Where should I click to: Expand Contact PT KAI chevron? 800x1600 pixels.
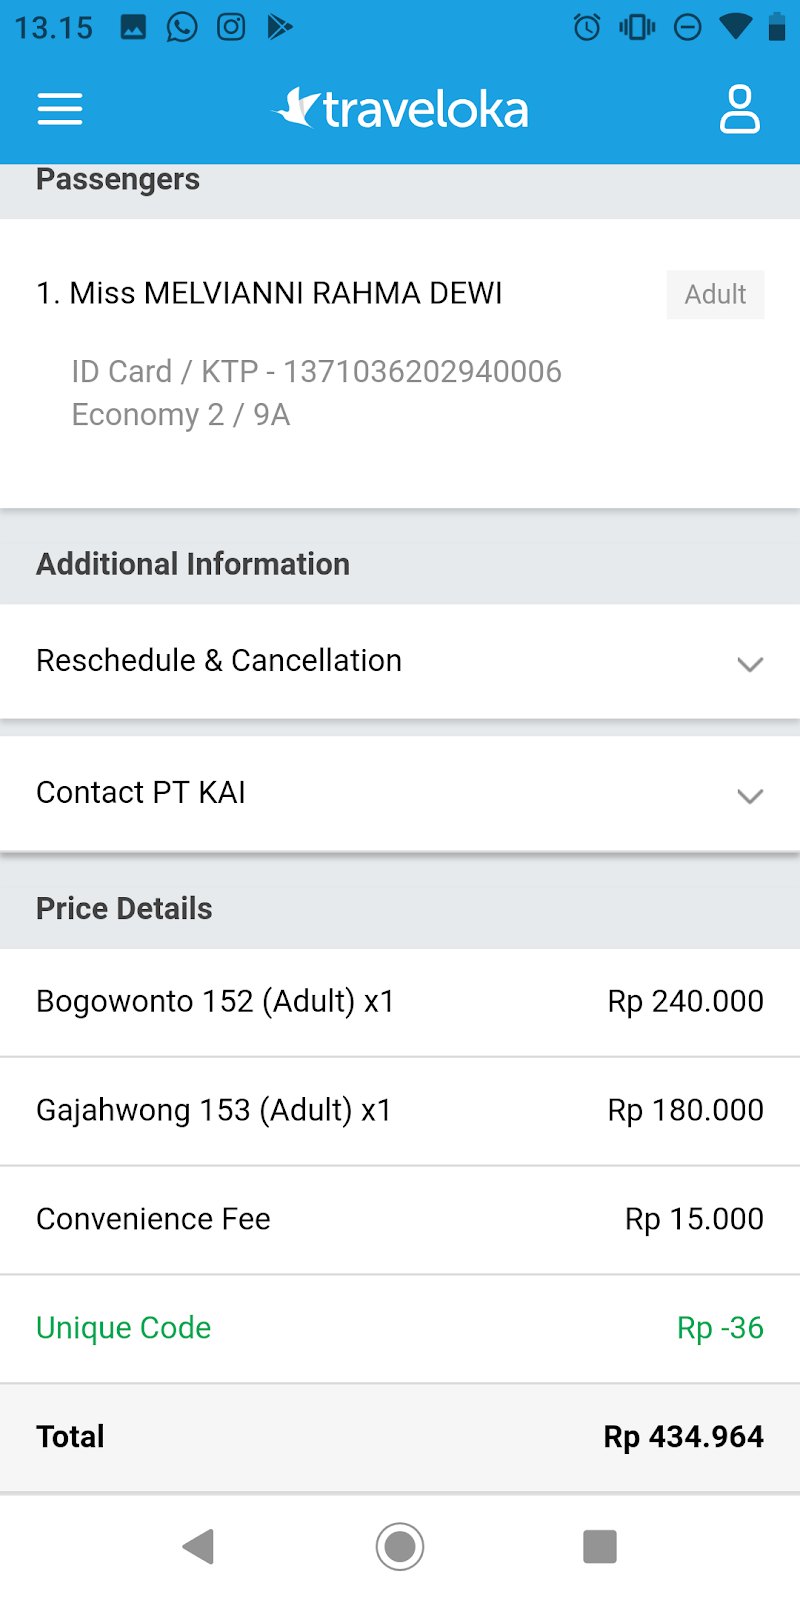(750, 796)
